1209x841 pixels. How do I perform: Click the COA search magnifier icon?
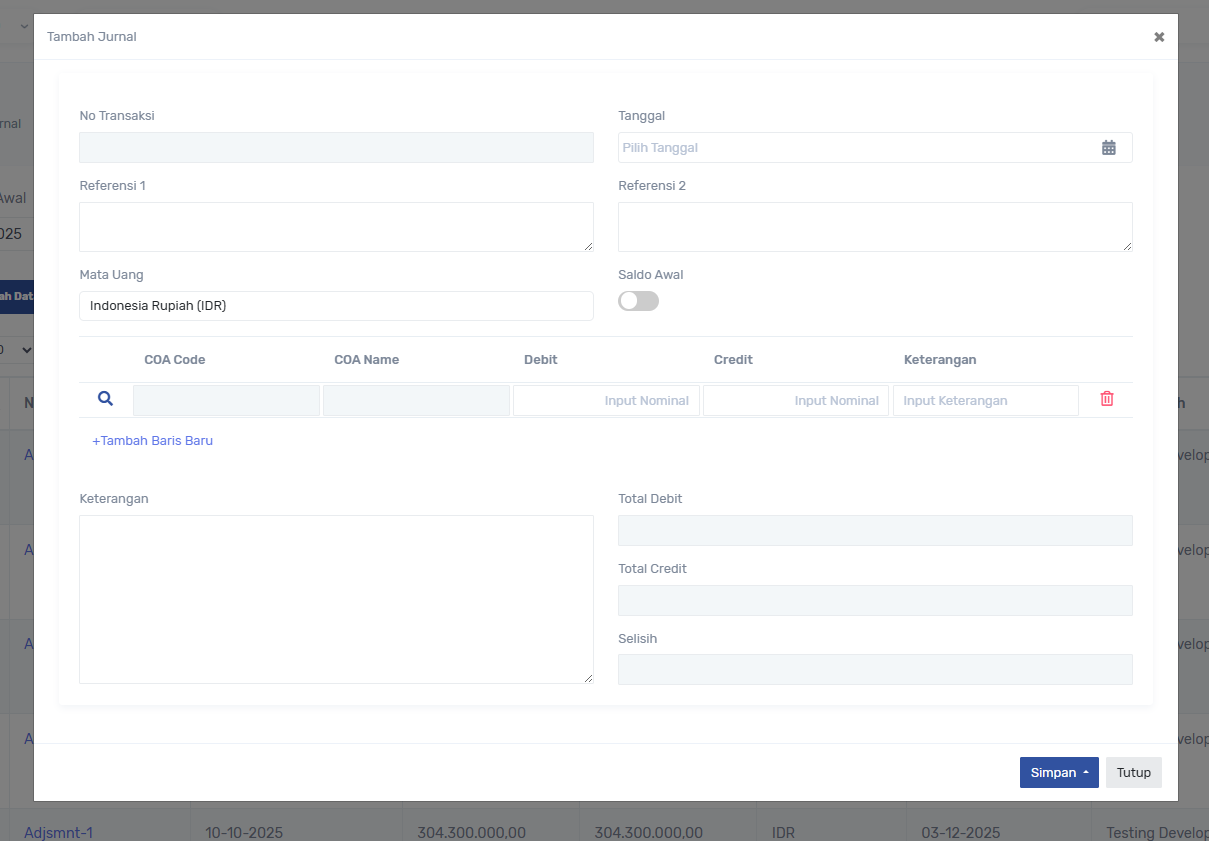105,399
